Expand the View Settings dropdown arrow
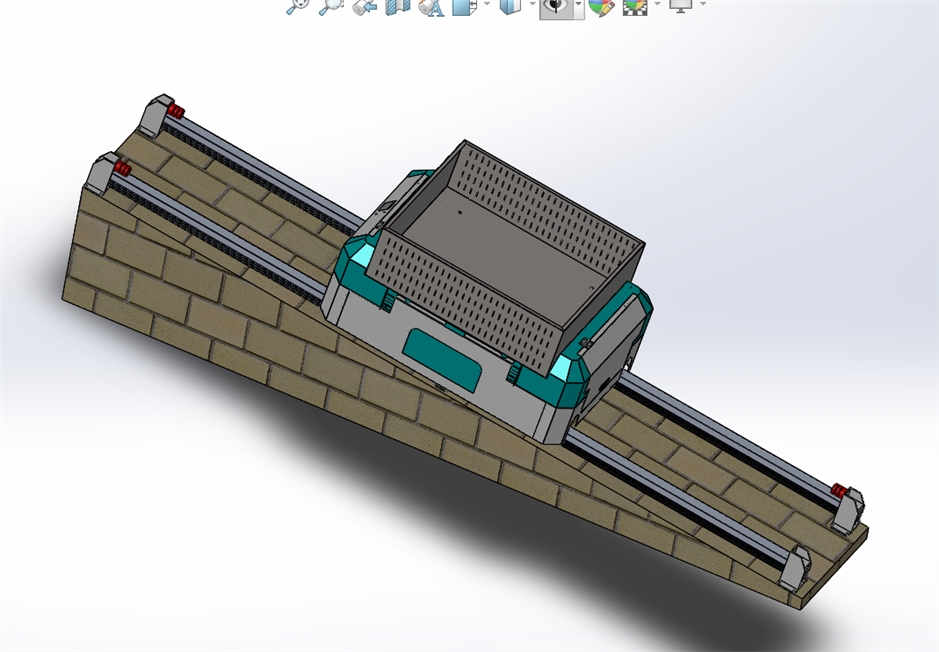 (702, 4)
